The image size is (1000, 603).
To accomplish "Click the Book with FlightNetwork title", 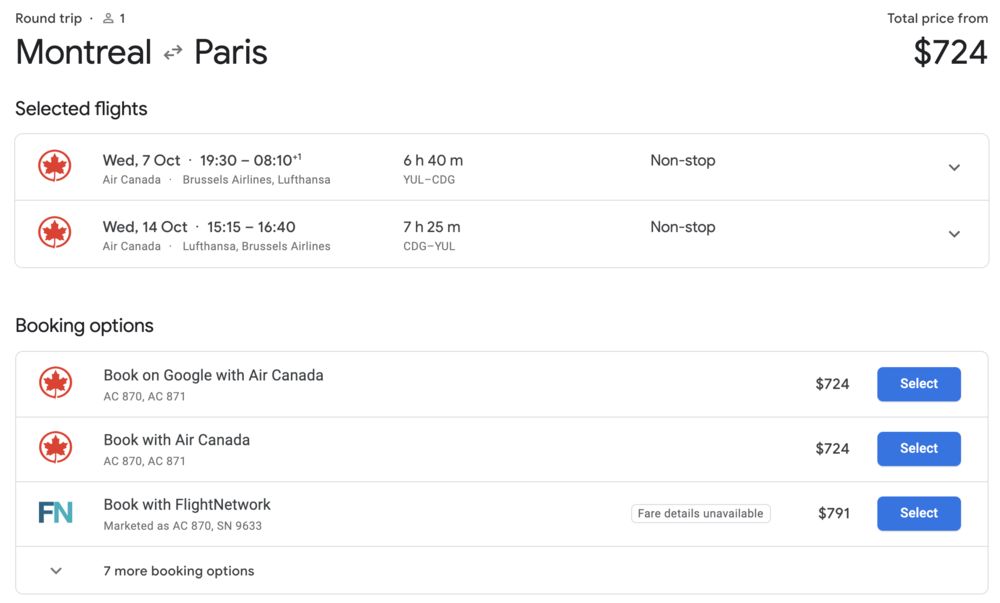I will [187, 505].
